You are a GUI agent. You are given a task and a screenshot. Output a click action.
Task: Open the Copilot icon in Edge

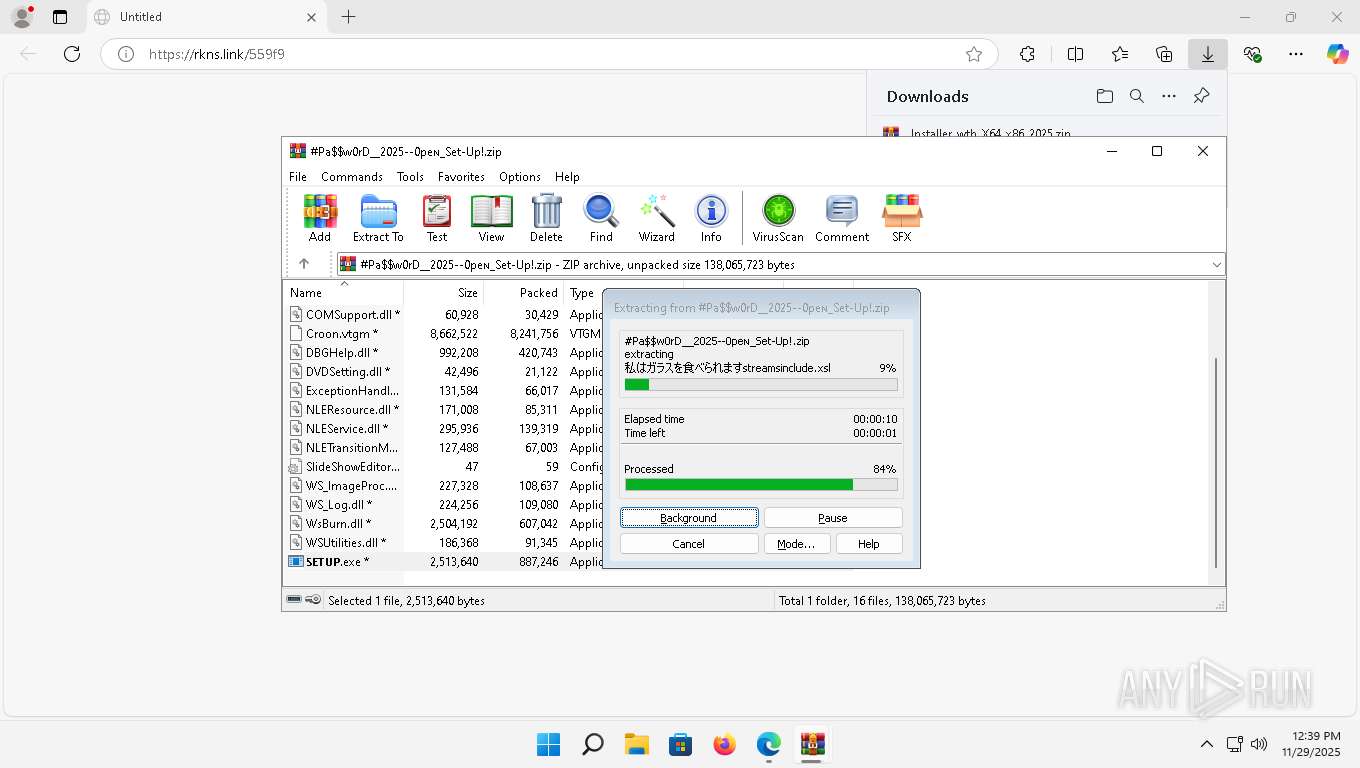click(x=1337, y=54)
